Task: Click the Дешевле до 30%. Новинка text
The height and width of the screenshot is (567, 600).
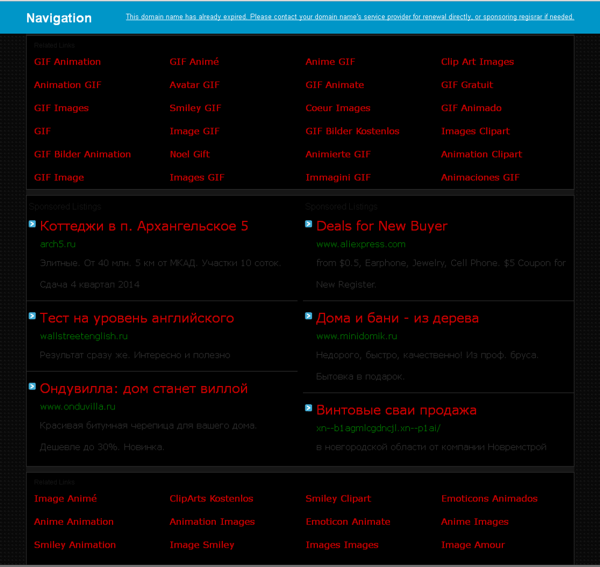Action: coord(102,447)
